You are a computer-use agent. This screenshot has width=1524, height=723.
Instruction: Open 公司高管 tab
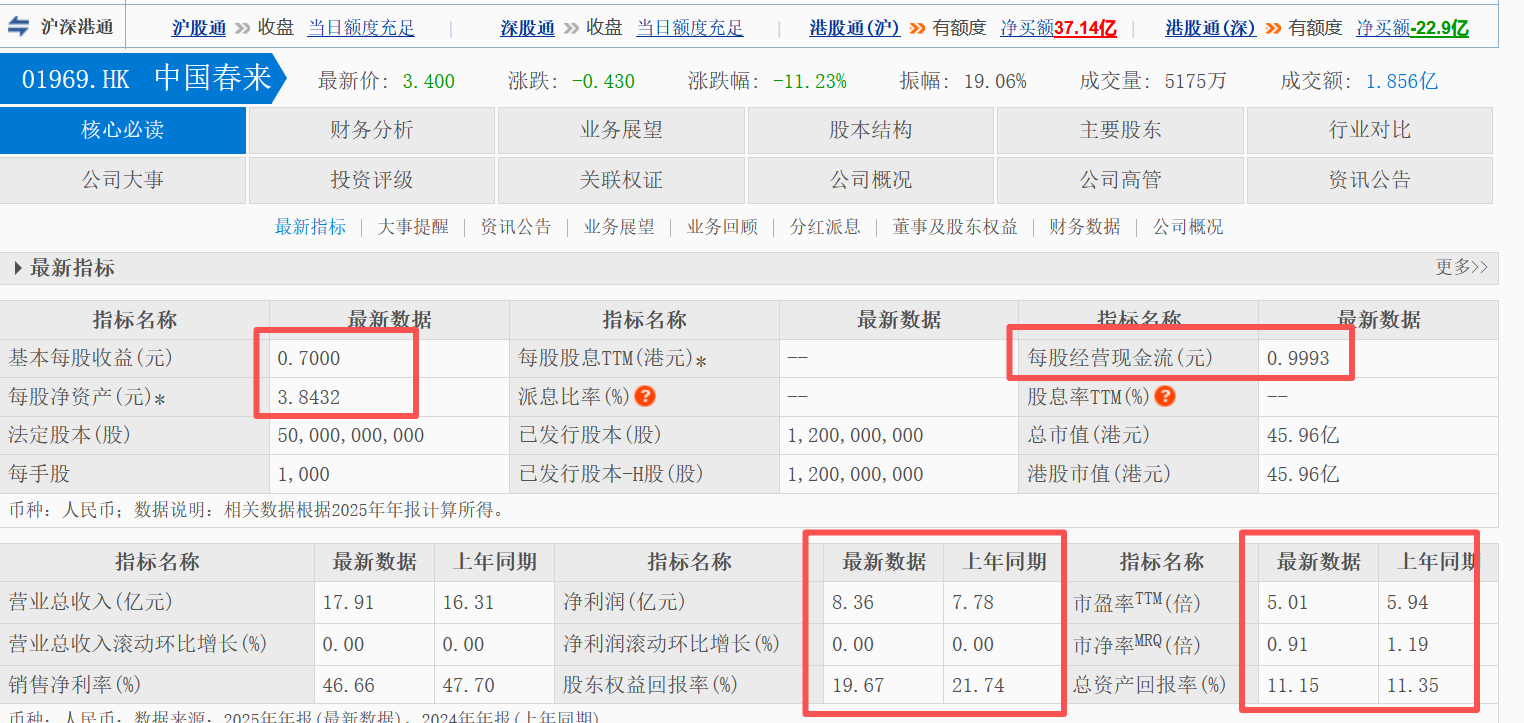click(1120, 180)
